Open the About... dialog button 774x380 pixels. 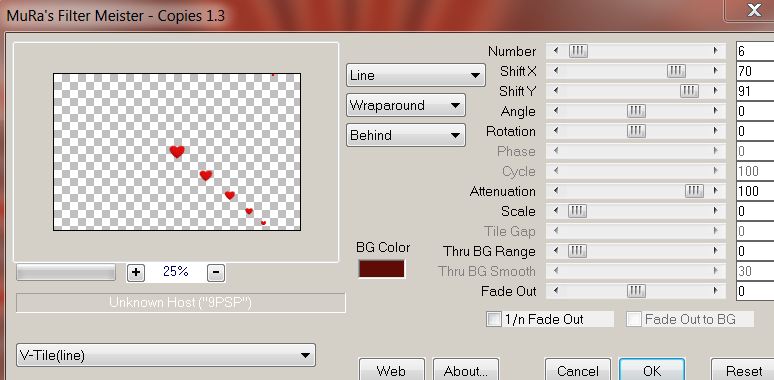point(465,370)
